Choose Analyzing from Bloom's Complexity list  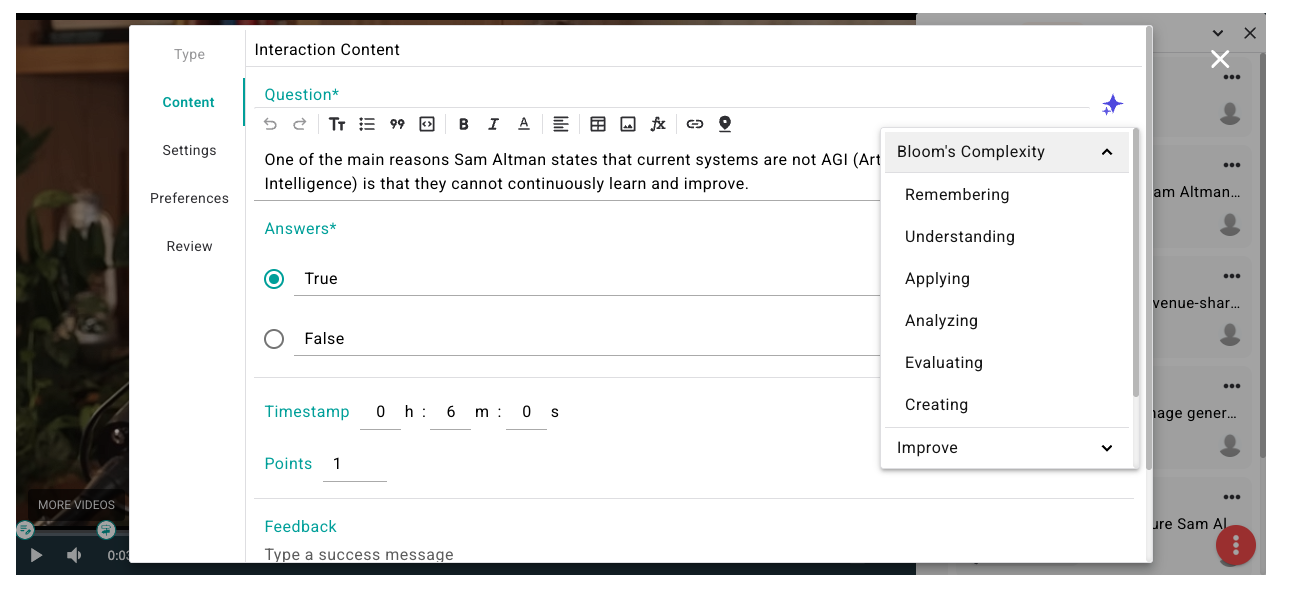coord(941,321)
